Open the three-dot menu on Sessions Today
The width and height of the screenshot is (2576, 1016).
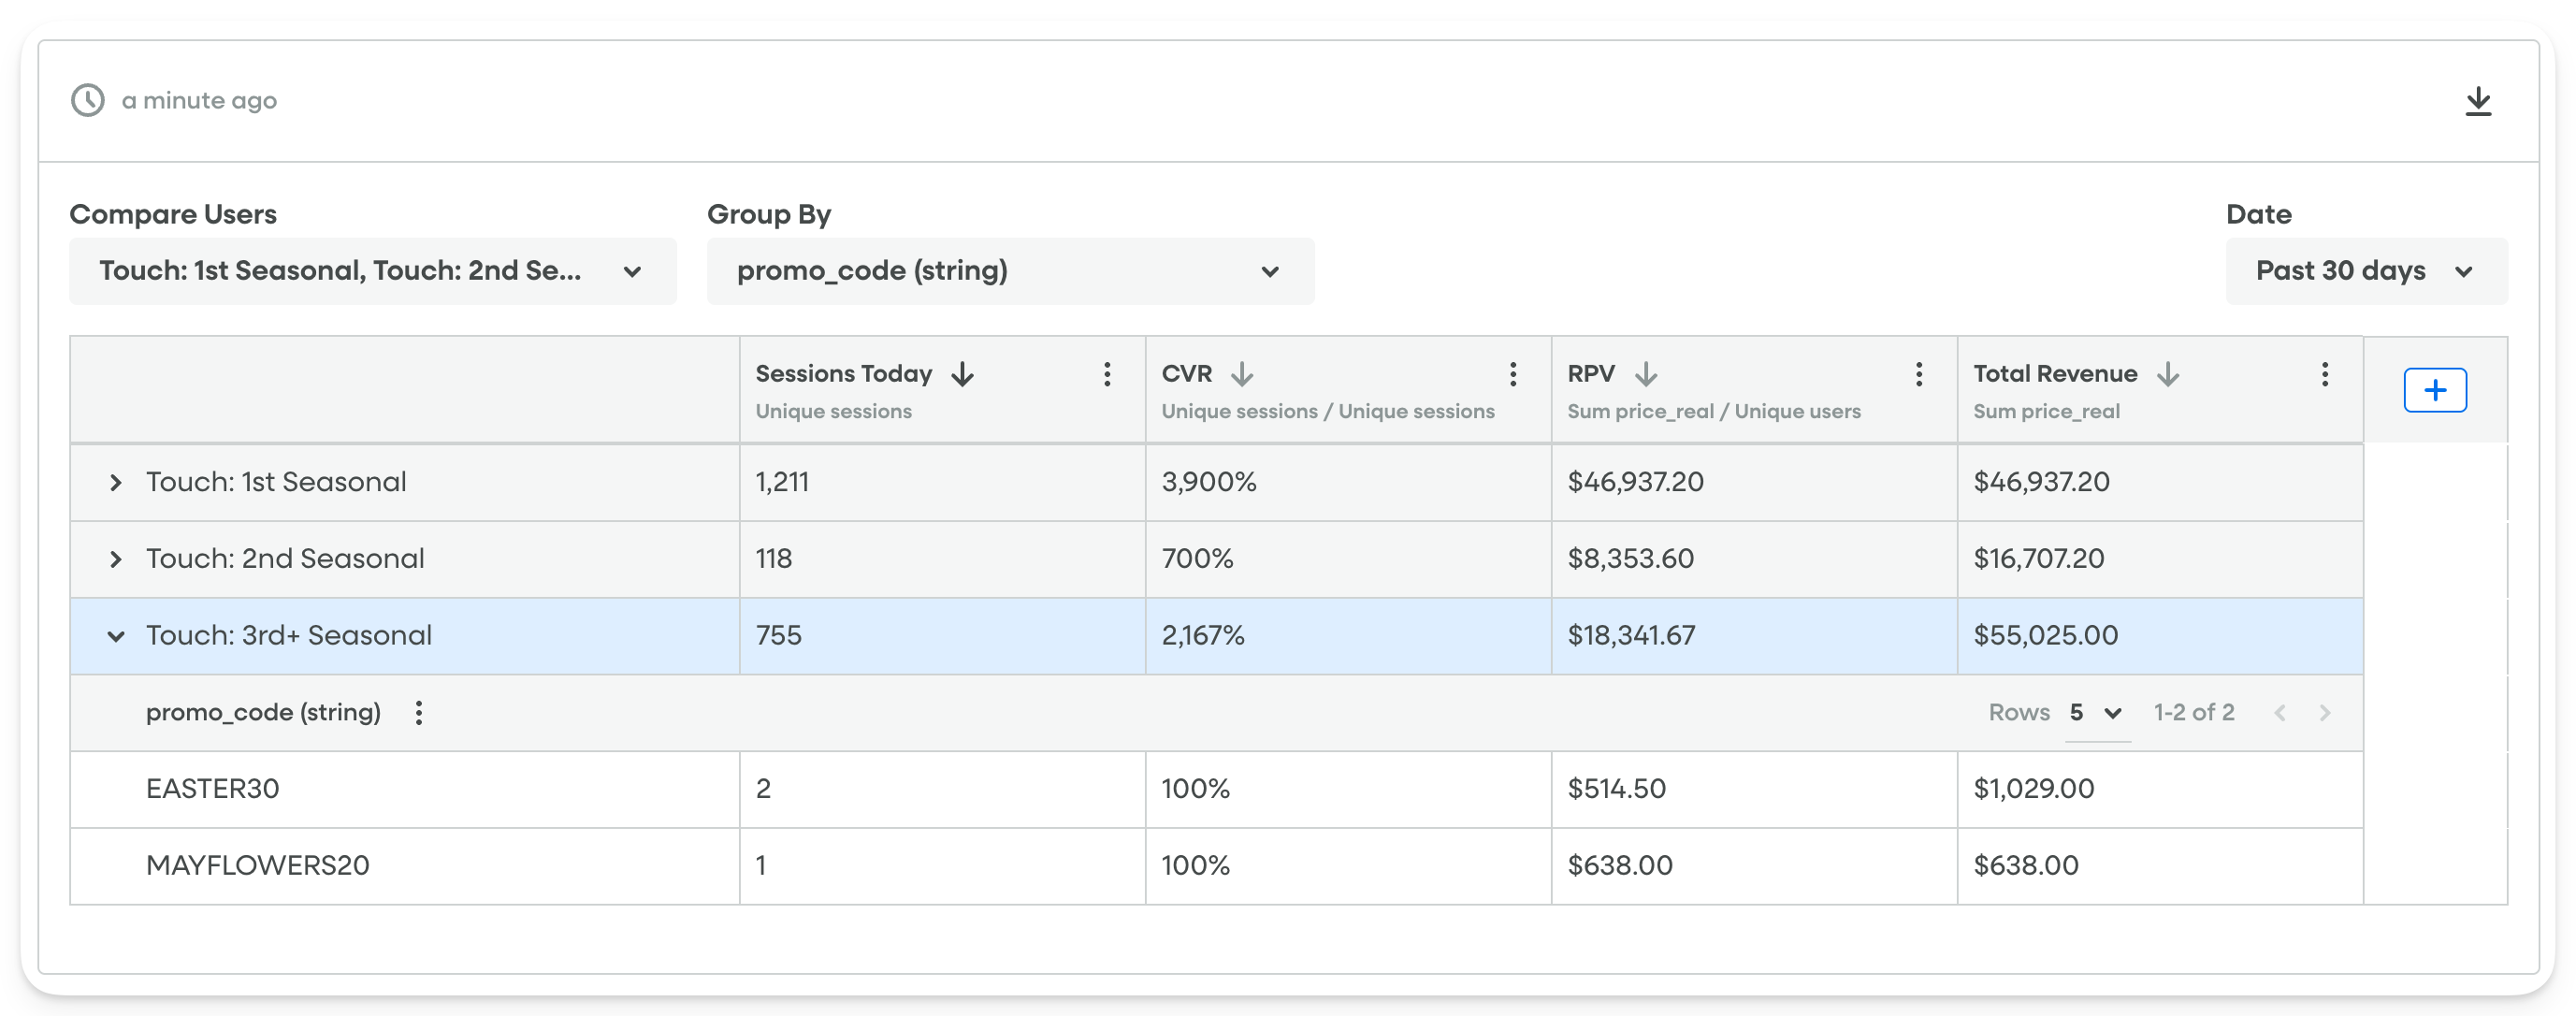tap(1107, 375)
